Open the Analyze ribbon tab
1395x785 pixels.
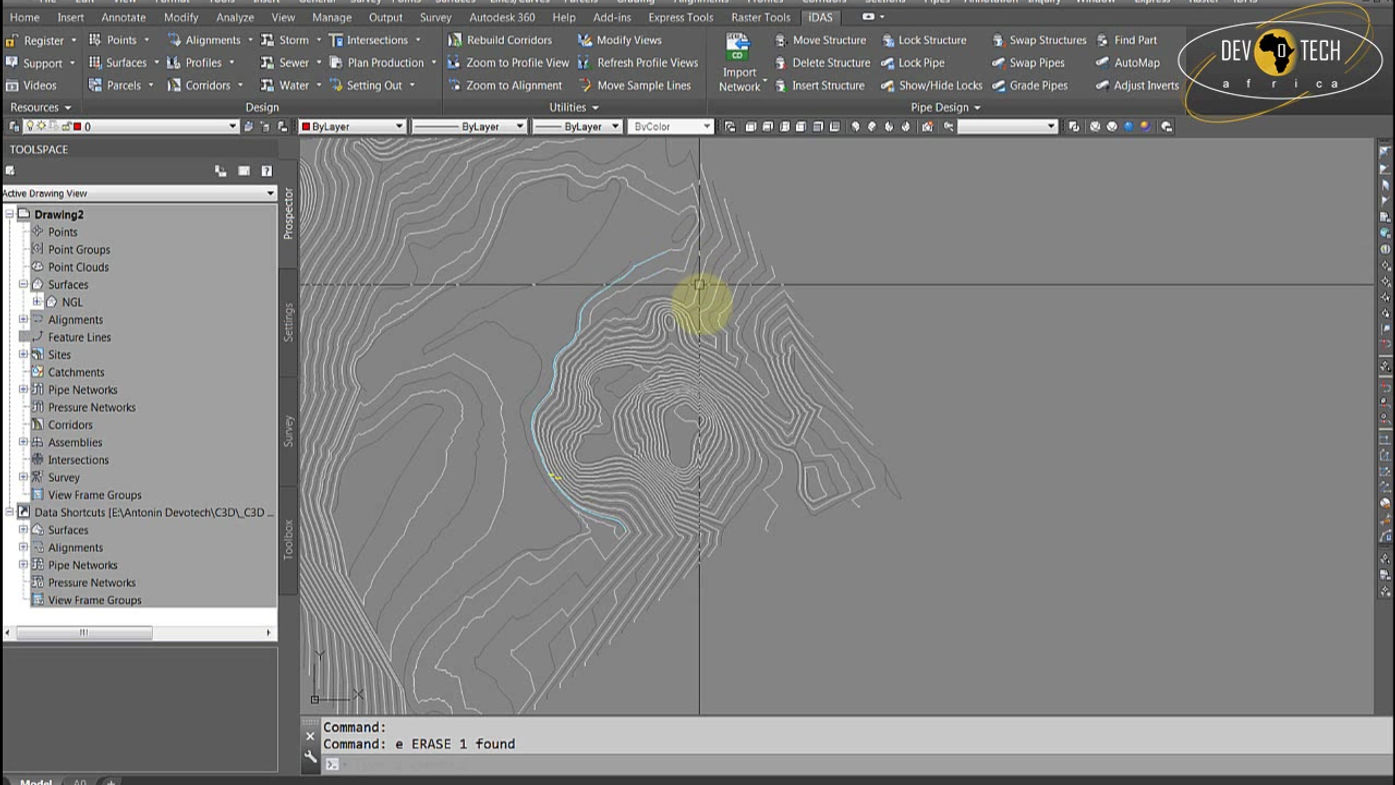pos(235,17)
